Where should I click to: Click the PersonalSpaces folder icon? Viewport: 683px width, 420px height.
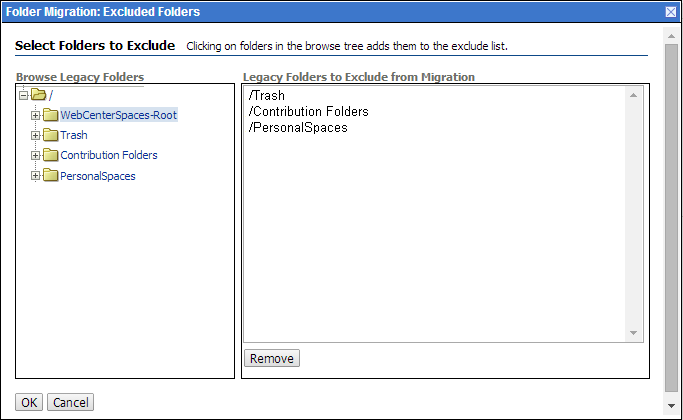pos(51,176)
